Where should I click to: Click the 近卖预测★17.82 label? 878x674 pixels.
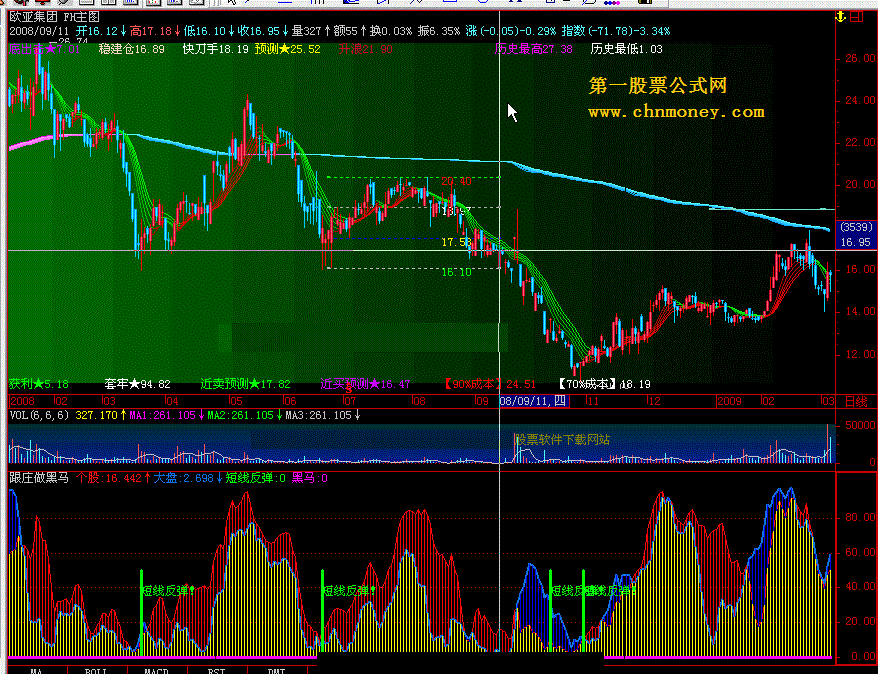[246, 385]
